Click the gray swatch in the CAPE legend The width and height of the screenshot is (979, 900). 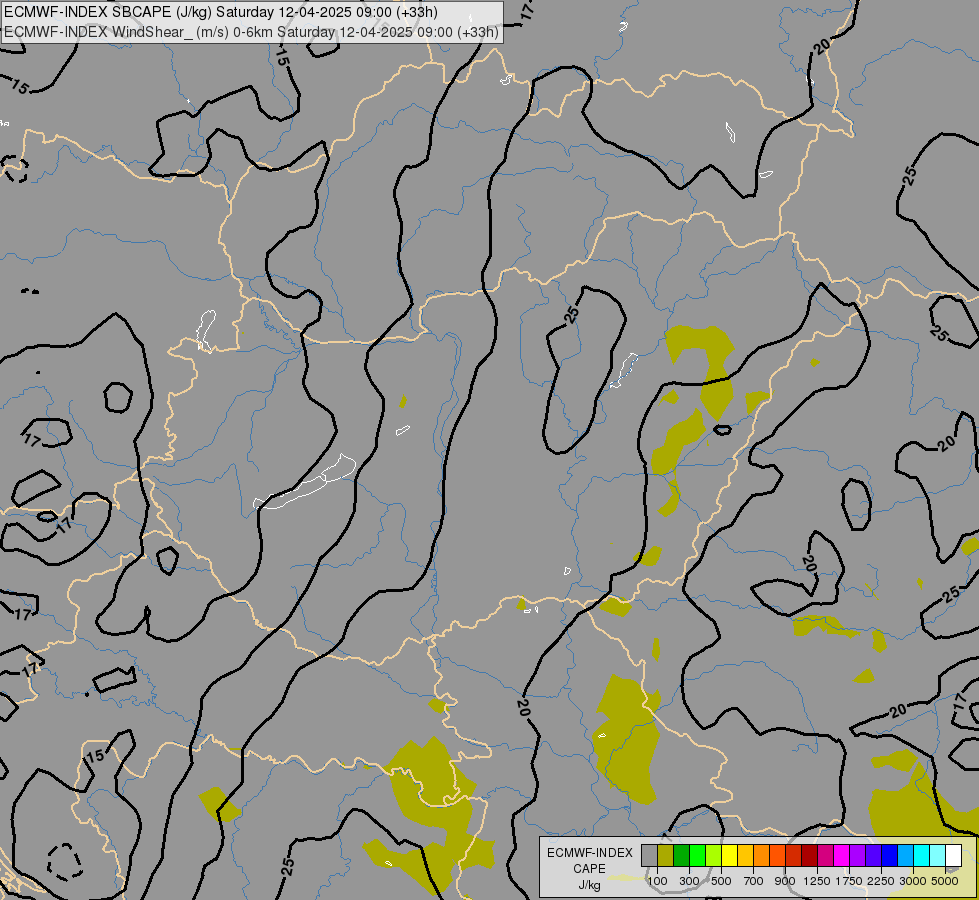pos(649,856)
